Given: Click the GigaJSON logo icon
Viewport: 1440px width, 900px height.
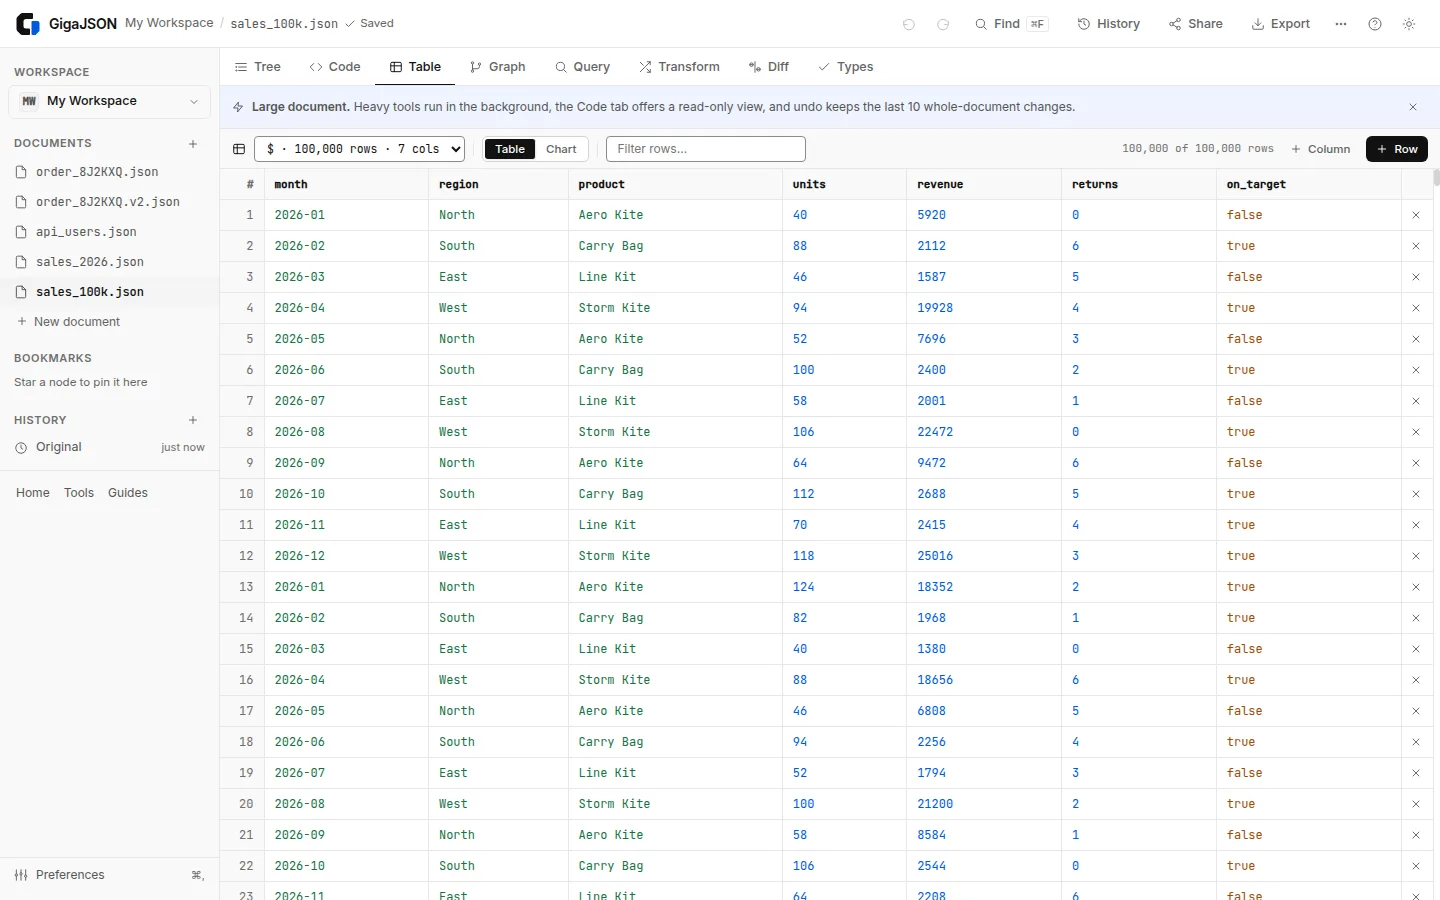Looking at the screenshot, I should click(x=28, y=24).
